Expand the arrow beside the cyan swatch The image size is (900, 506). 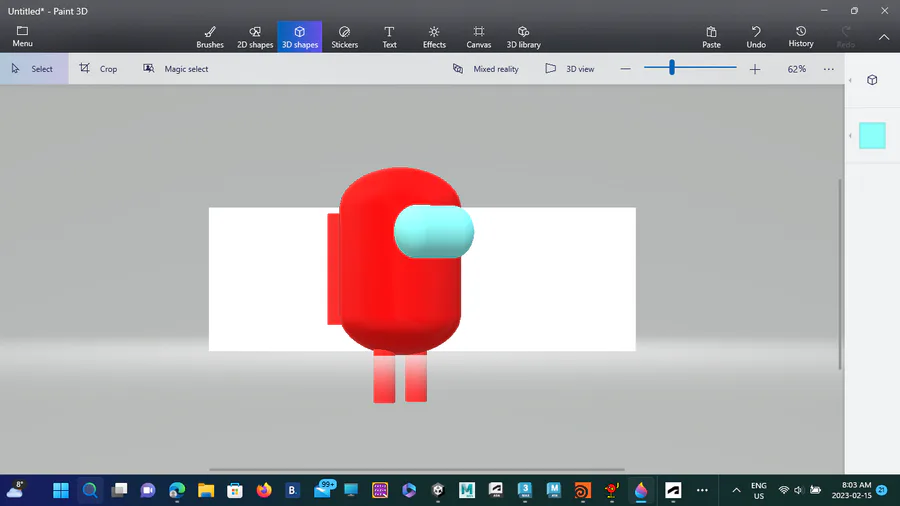850,136
